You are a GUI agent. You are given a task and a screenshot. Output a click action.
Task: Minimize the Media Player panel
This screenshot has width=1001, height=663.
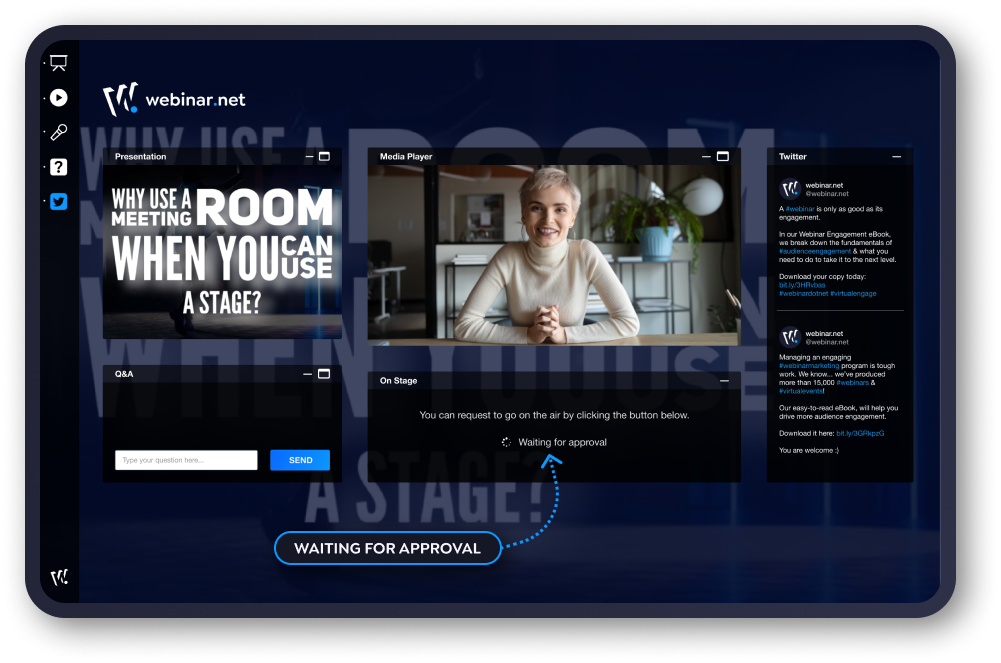pyautogui.click(x=706, y=156)
